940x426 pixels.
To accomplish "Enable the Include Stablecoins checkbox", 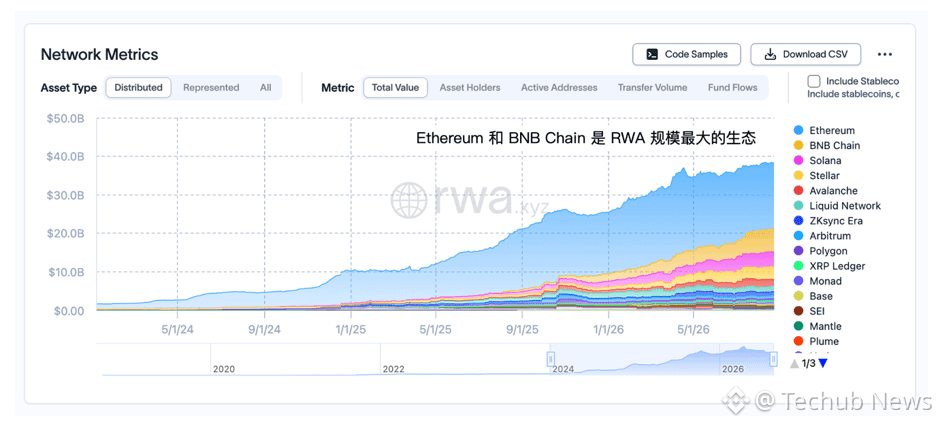I will (814, 81).
